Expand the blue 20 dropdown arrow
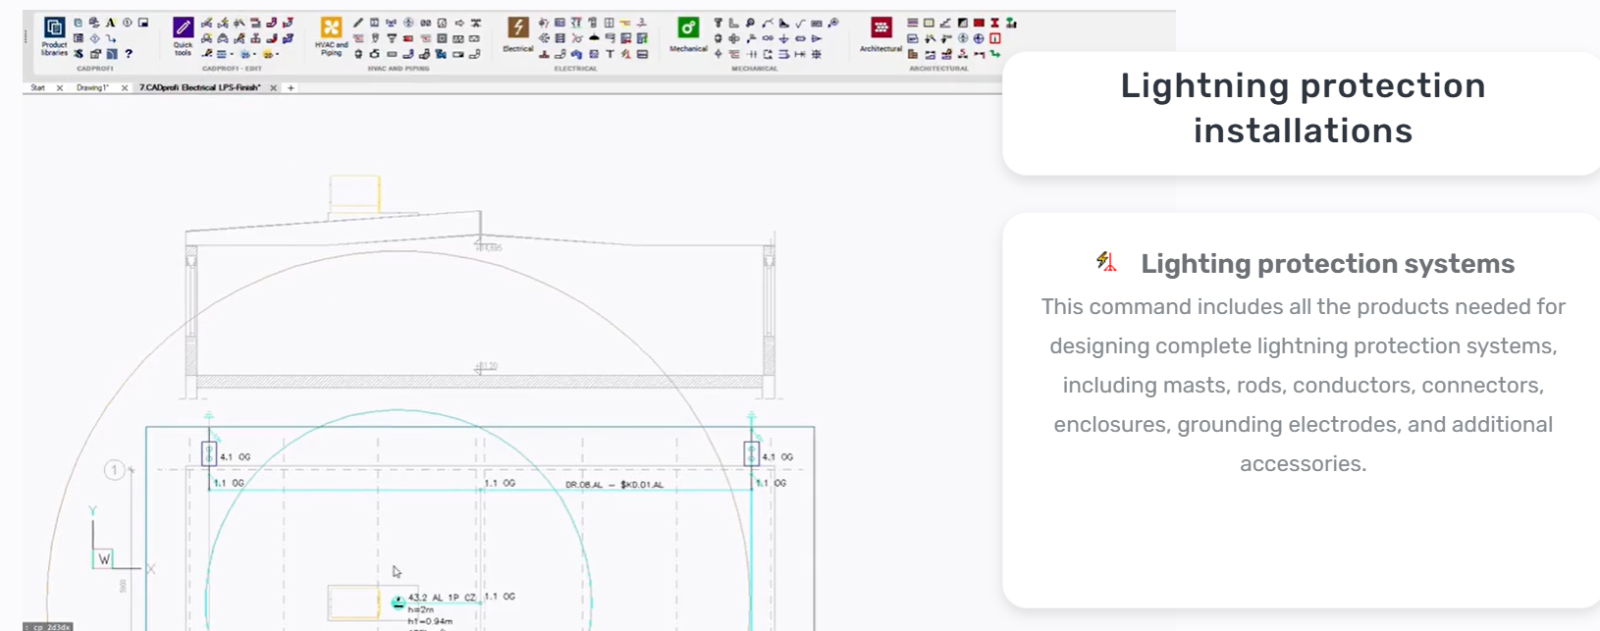The height and width of the screenshot is (631, 1600). point(255,54)
